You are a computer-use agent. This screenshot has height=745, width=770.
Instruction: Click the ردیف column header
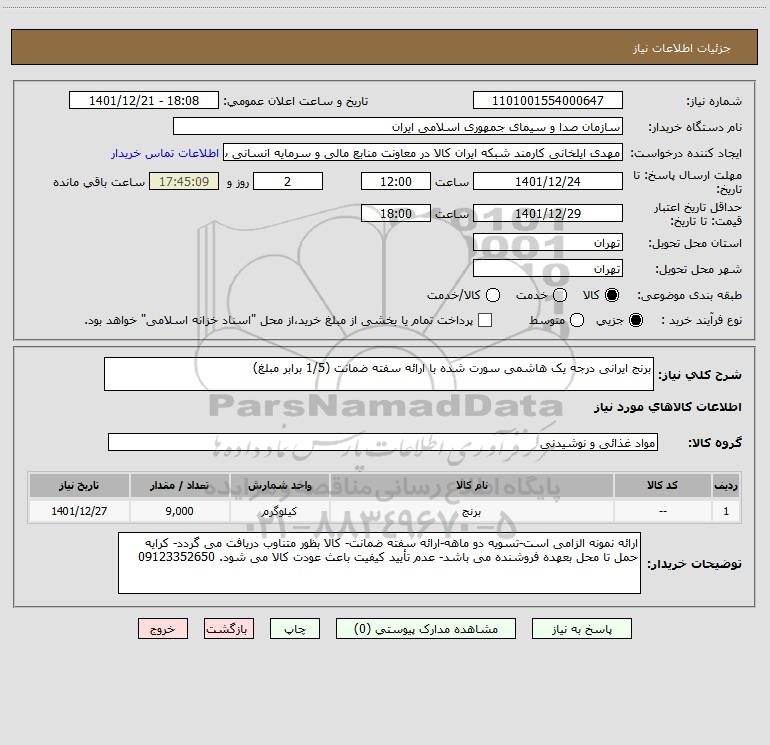726,485
